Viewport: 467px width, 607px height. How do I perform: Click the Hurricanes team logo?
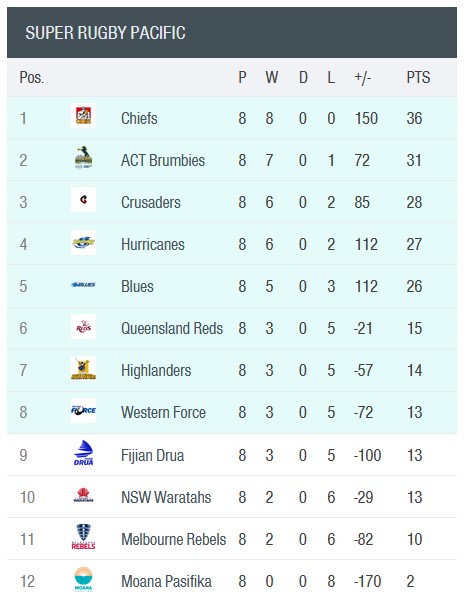tap(83, 242)
